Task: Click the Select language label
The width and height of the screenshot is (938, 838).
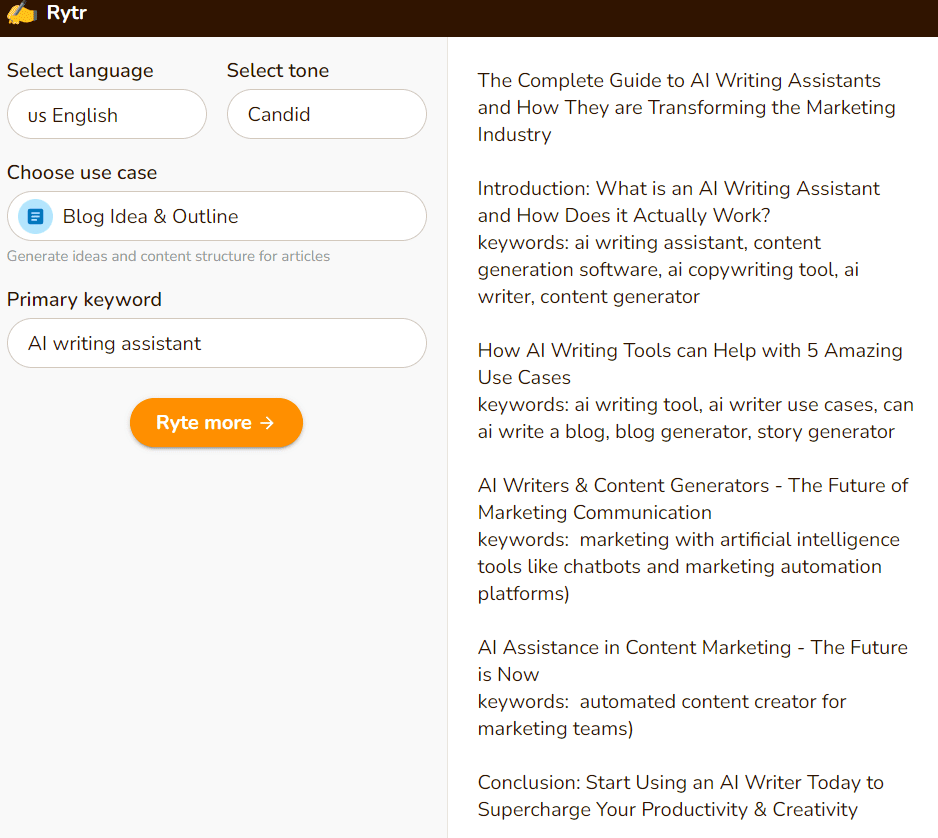Action: pos(80,71)
